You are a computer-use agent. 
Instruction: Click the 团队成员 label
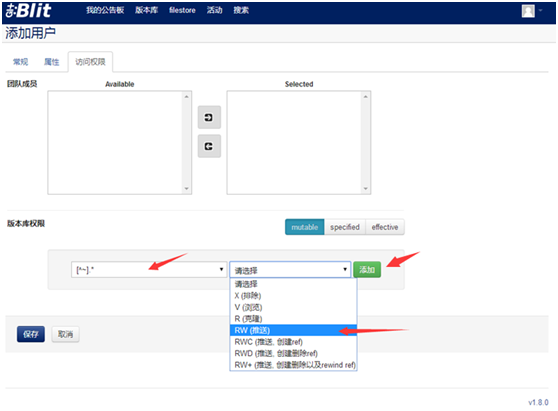coord(22,84)
